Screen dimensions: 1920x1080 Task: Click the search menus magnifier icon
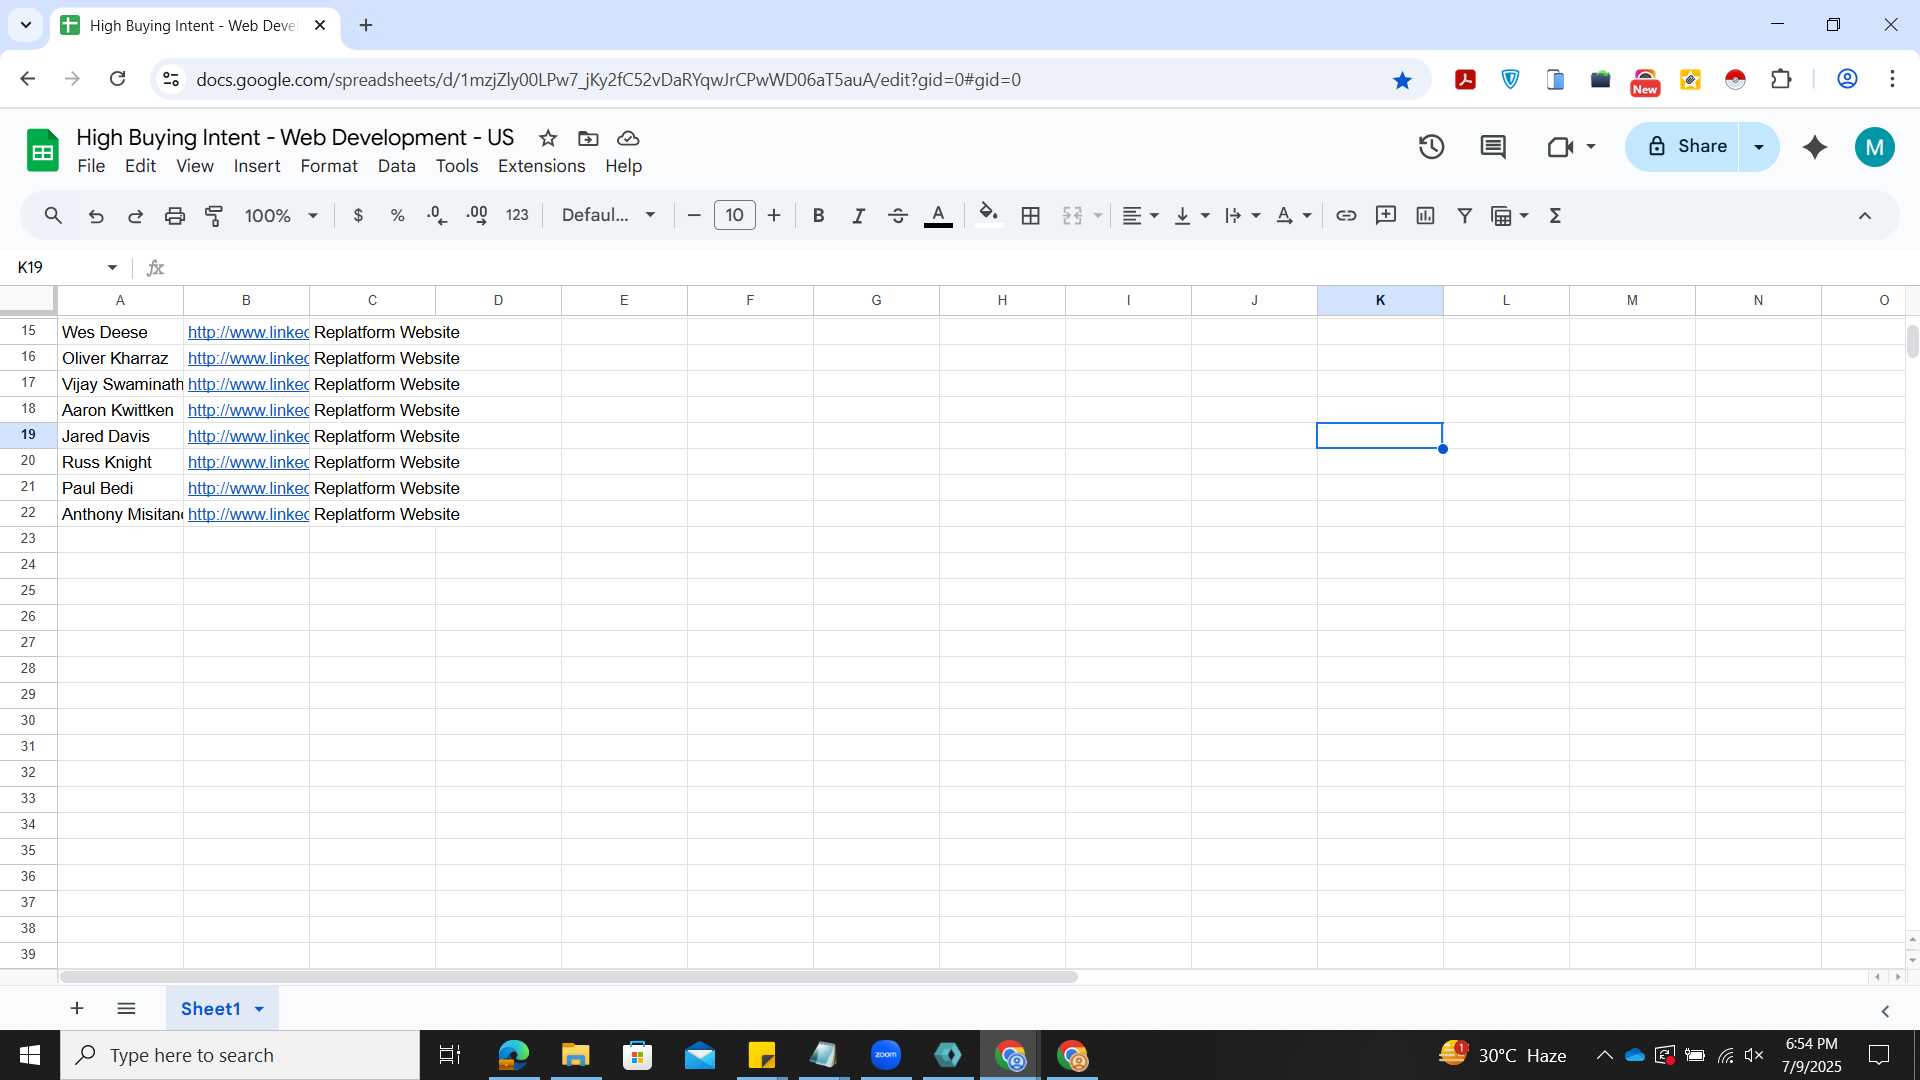(53, 215)
